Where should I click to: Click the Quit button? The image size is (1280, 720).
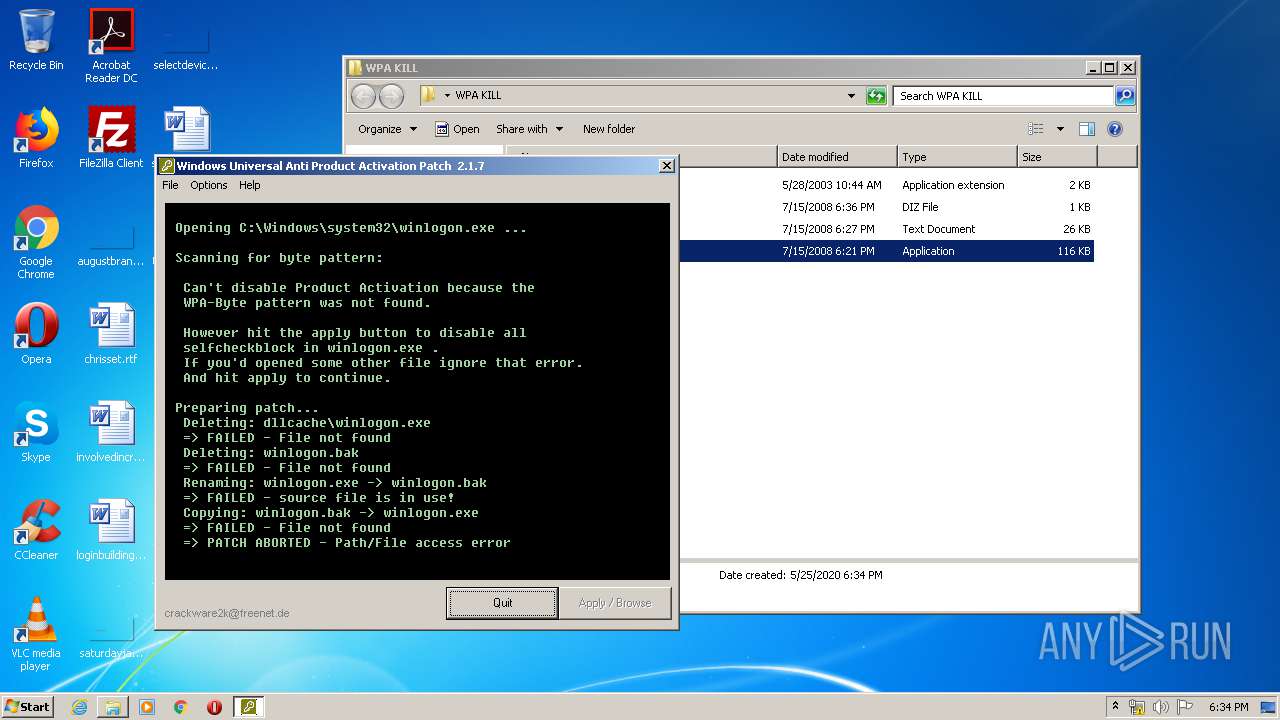click(x=502, y=603)
